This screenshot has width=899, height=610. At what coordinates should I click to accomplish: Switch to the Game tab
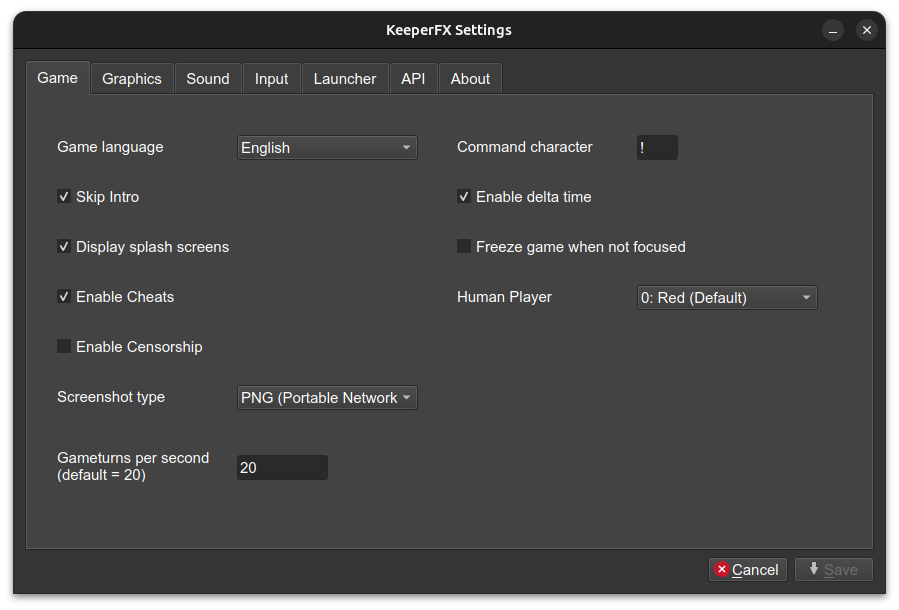pyautogui.click(x=58, y=78)
